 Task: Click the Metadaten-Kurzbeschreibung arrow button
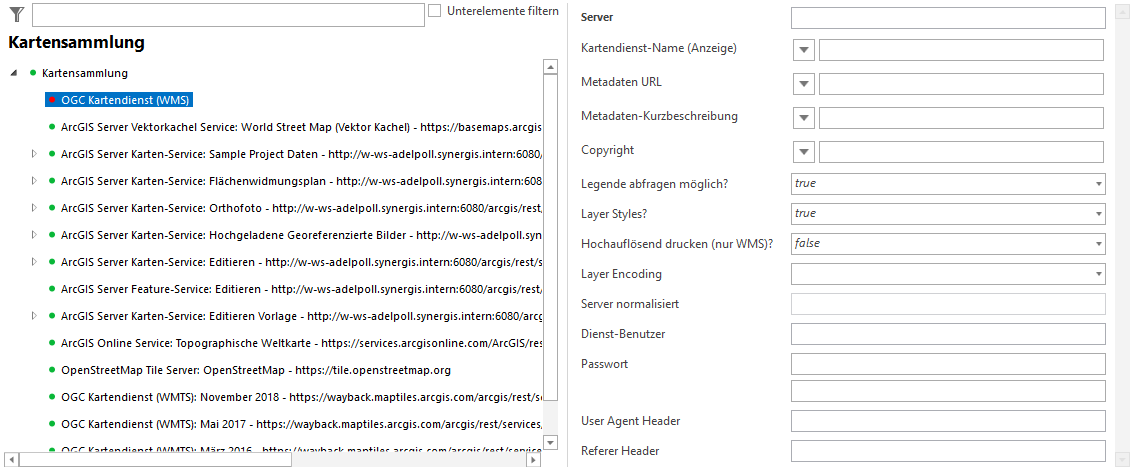[805, 118]
